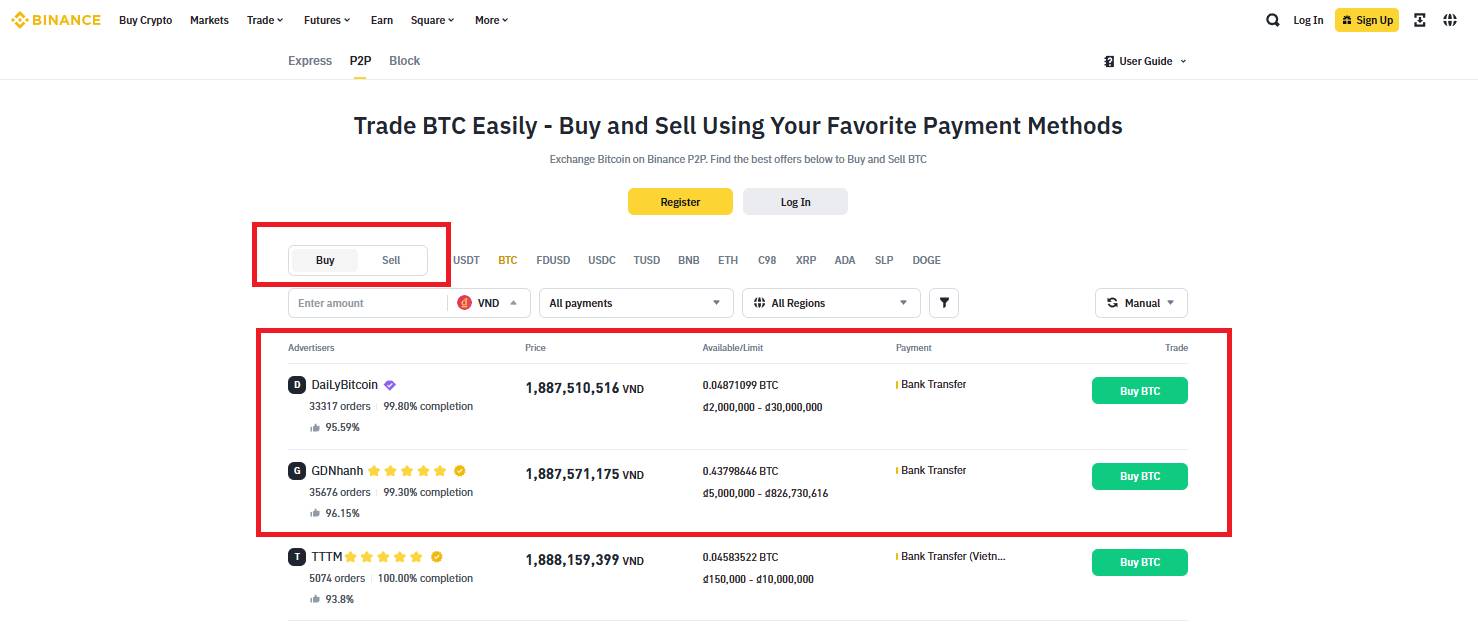Click Buy BTC for GDNhanh offer
1478x626 pixels.
(1139, 476)
